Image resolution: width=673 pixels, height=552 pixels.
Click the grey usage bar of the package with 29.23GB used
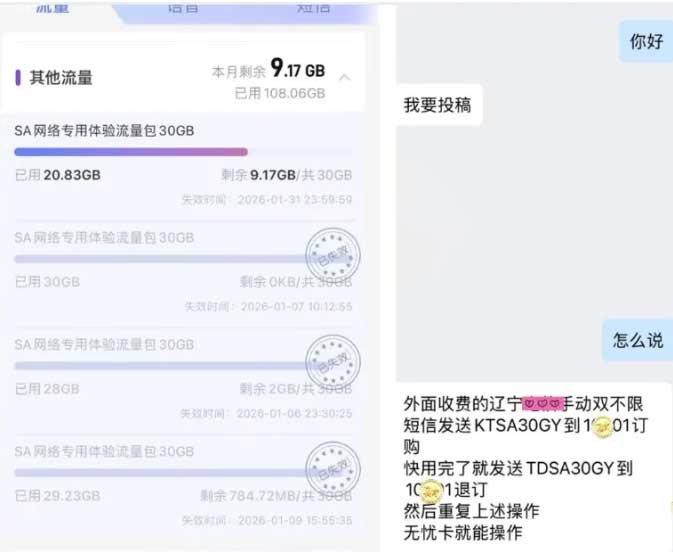161,473
